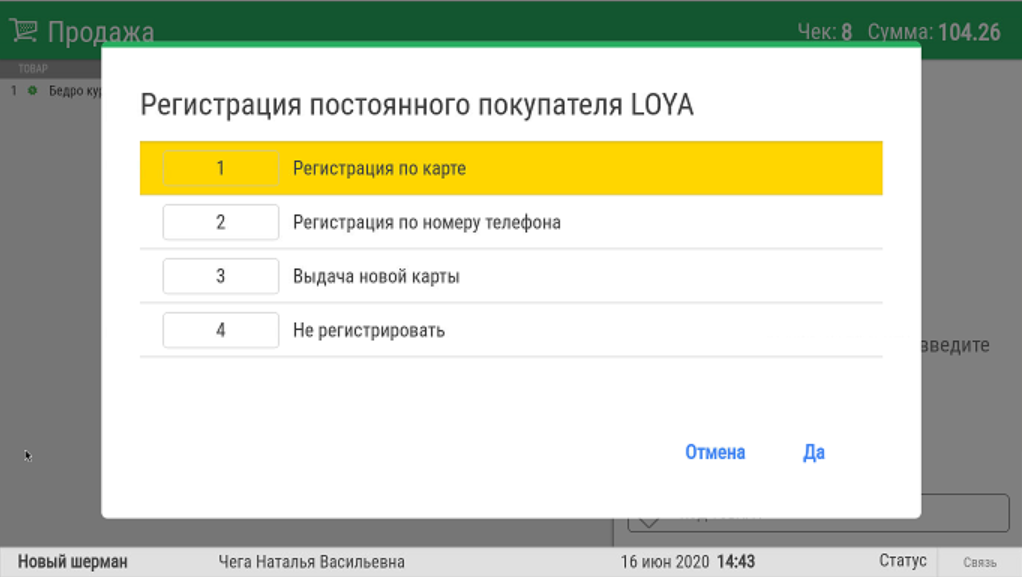1022x577 pixels.
Task: Click cashier name 'Чега Наталья Васильевна'
Action: pyautogui.click(x=311, y=562)
